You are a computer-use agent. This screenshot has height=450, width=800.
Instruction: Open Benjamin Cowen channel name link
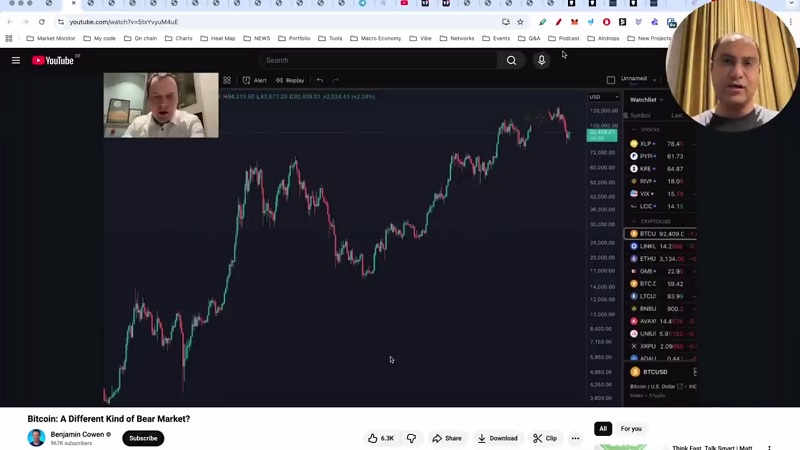click(77, 434)
